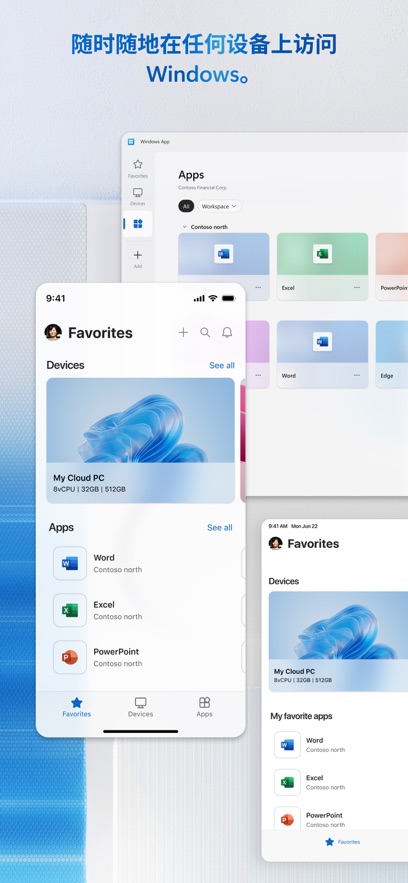Click the Windows App logo in the title bar

(131, 142)
